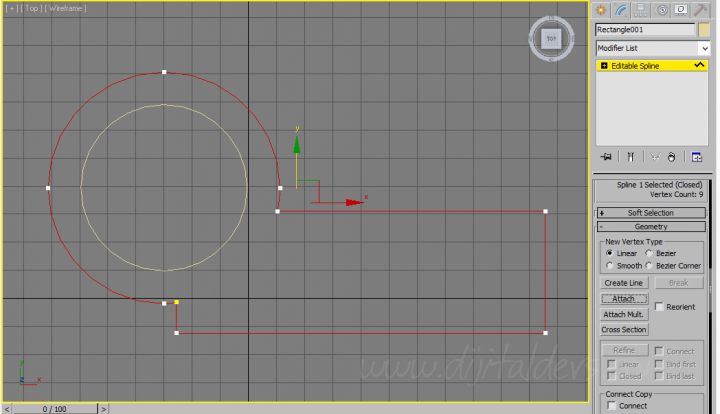Viewport: 720px width, 414px height.
Task: Tick the Bind last checkbox
Action: click(659, 376)
